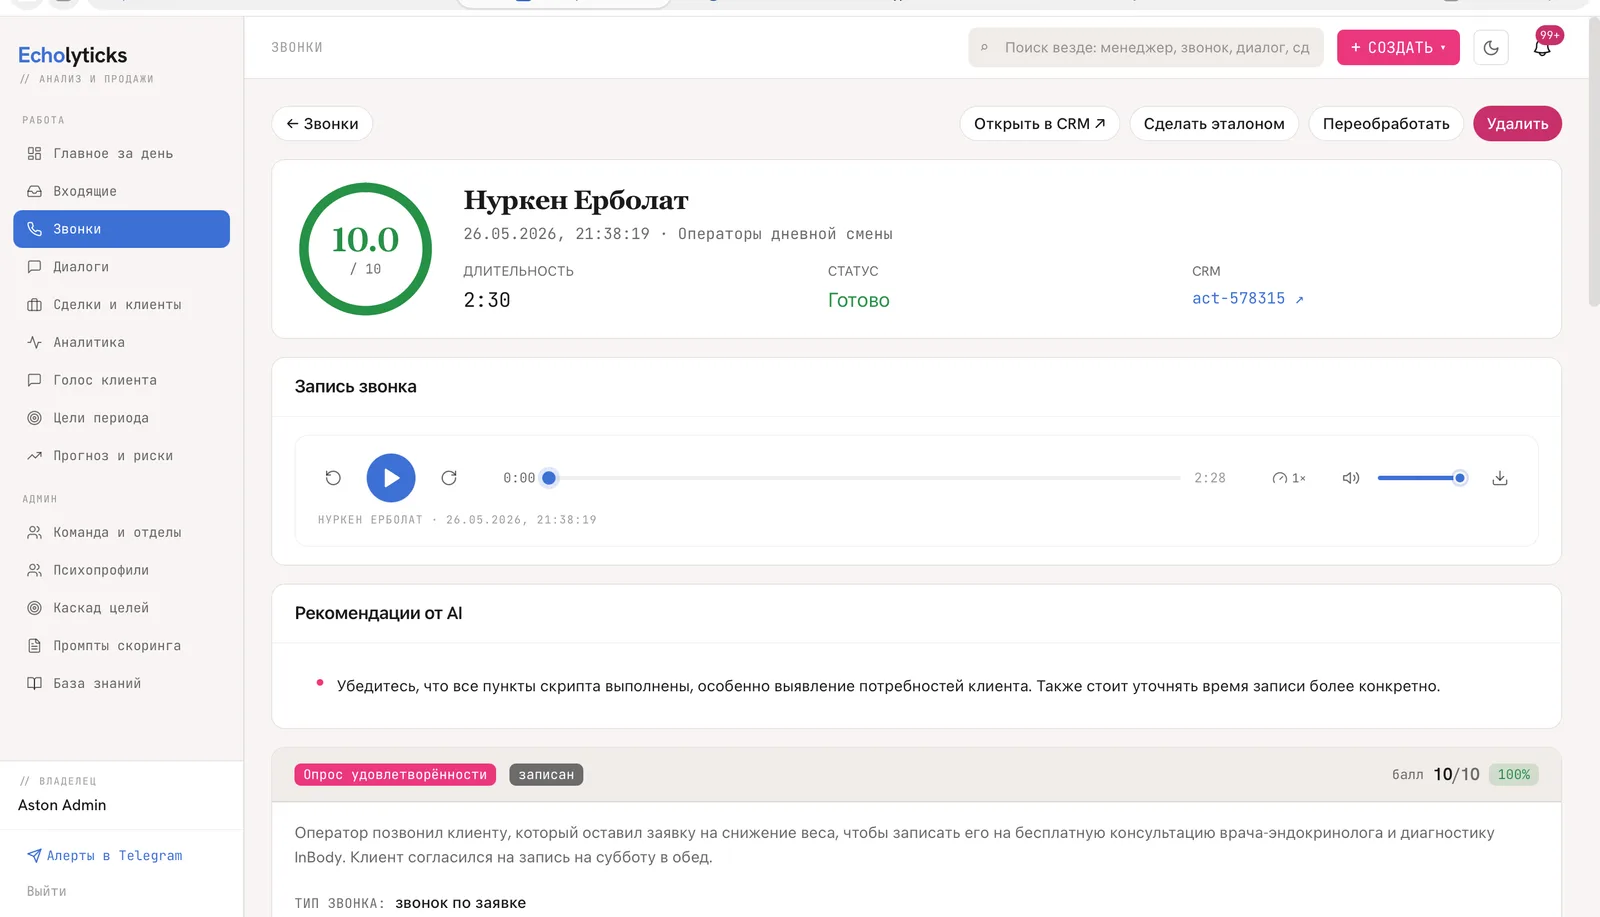
Task: Click the записан status tag
Action: click(x=546, y=775)
